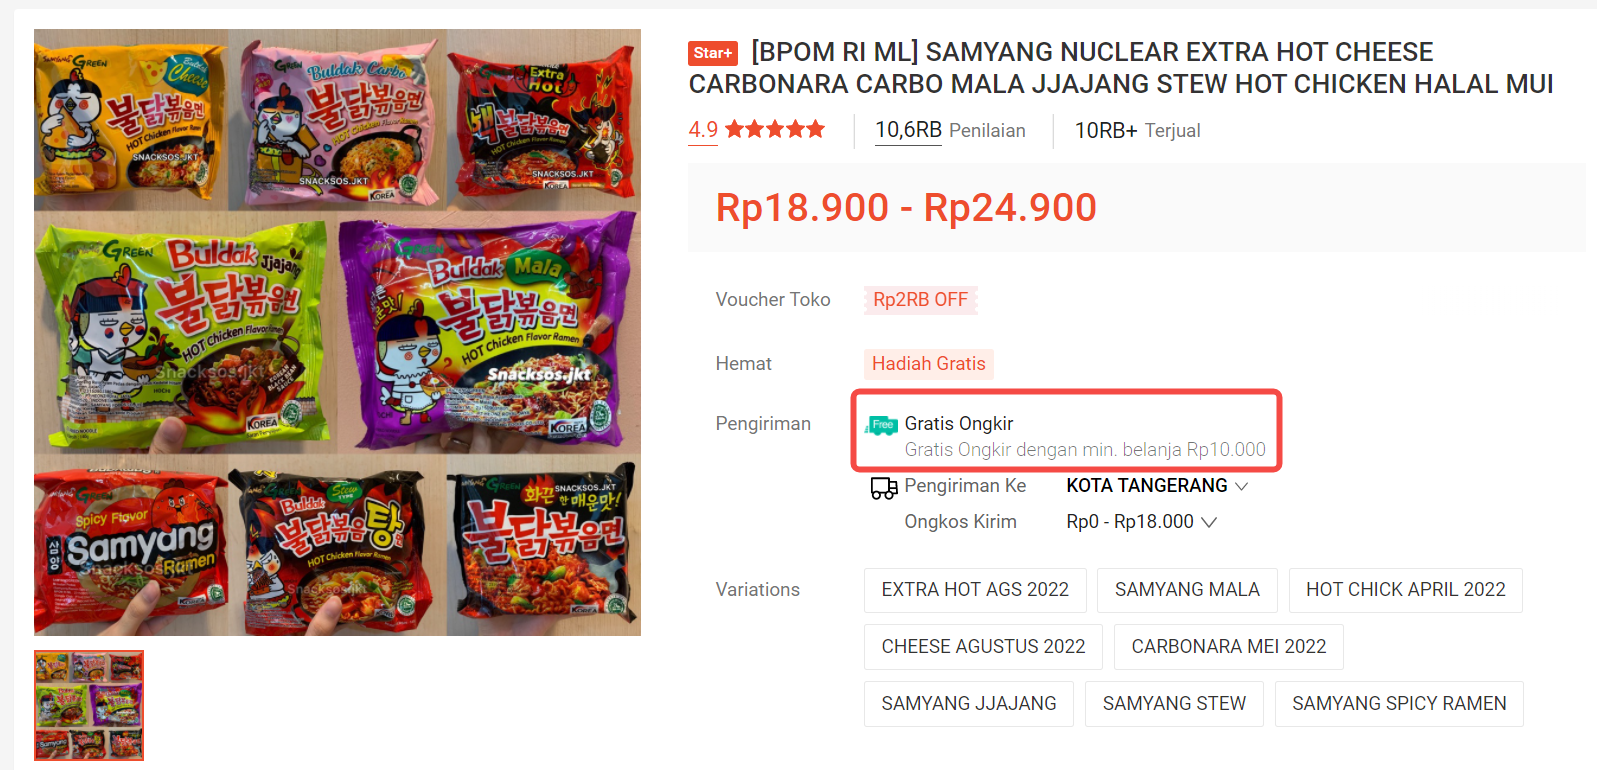Select the EXTRA HOT AGS 2022 variation
Viewport: 1597px width, 770px height.
point(975,590)
